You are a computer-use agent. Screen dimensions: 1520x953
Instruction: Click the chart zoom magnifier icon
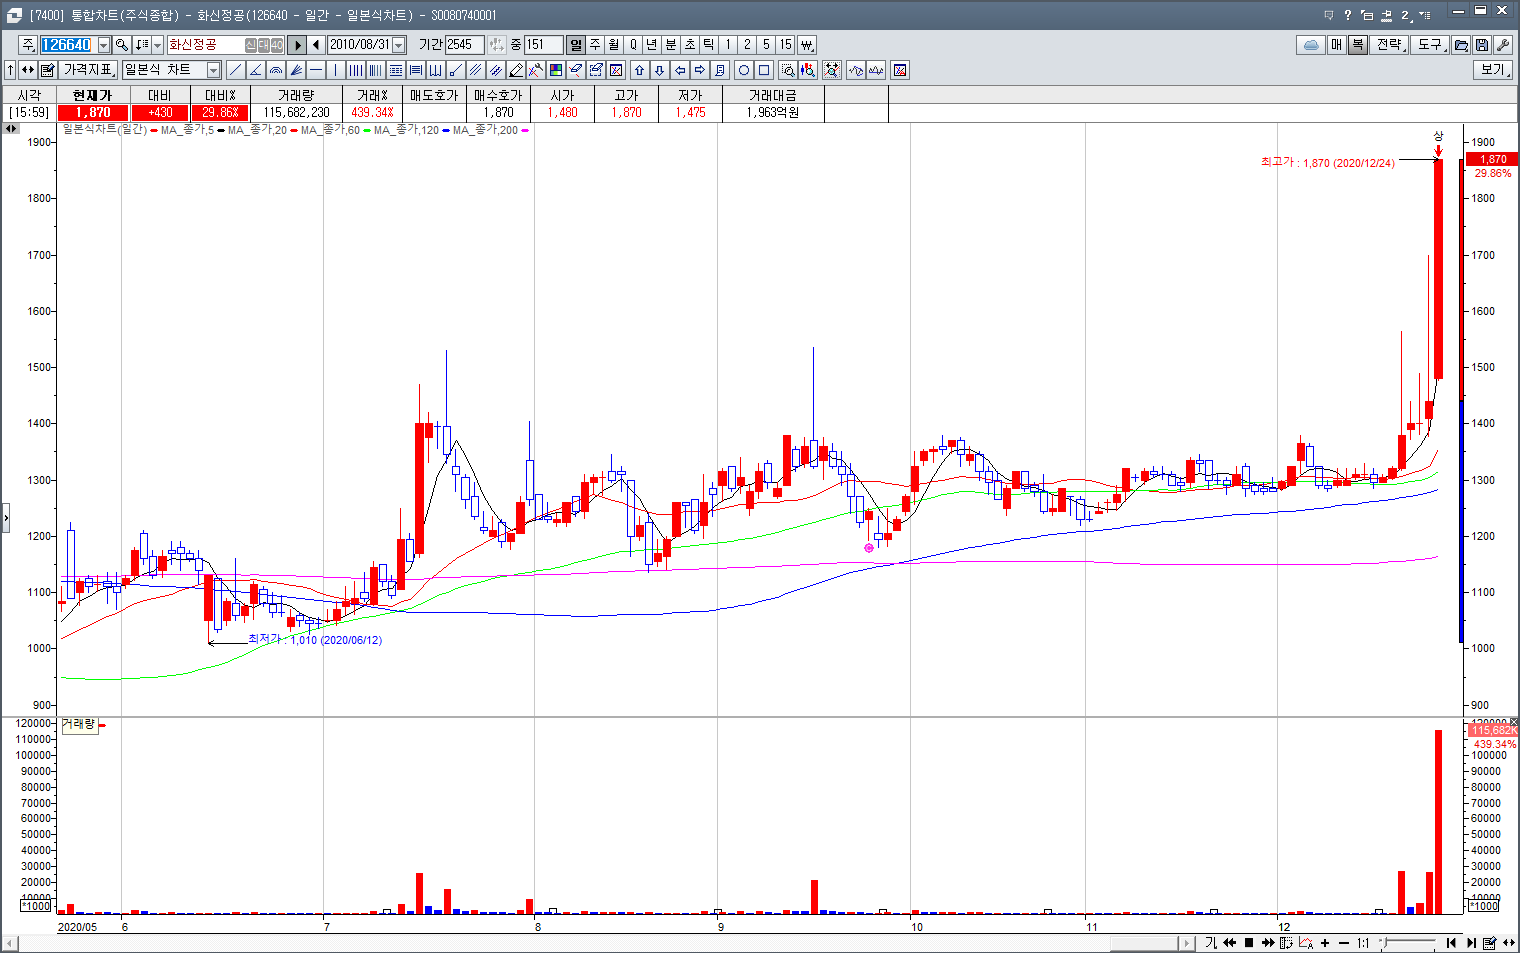[x=787, y=70]
